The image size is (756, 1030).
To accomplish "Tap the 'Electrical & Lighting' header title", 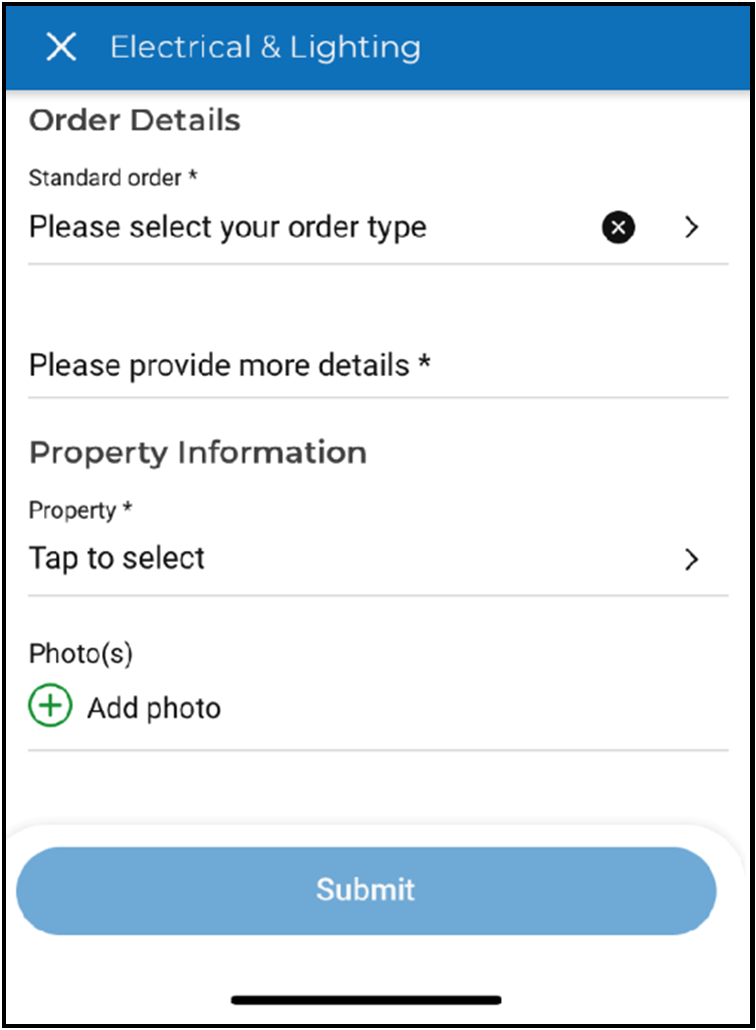I will tap(265, 47).
